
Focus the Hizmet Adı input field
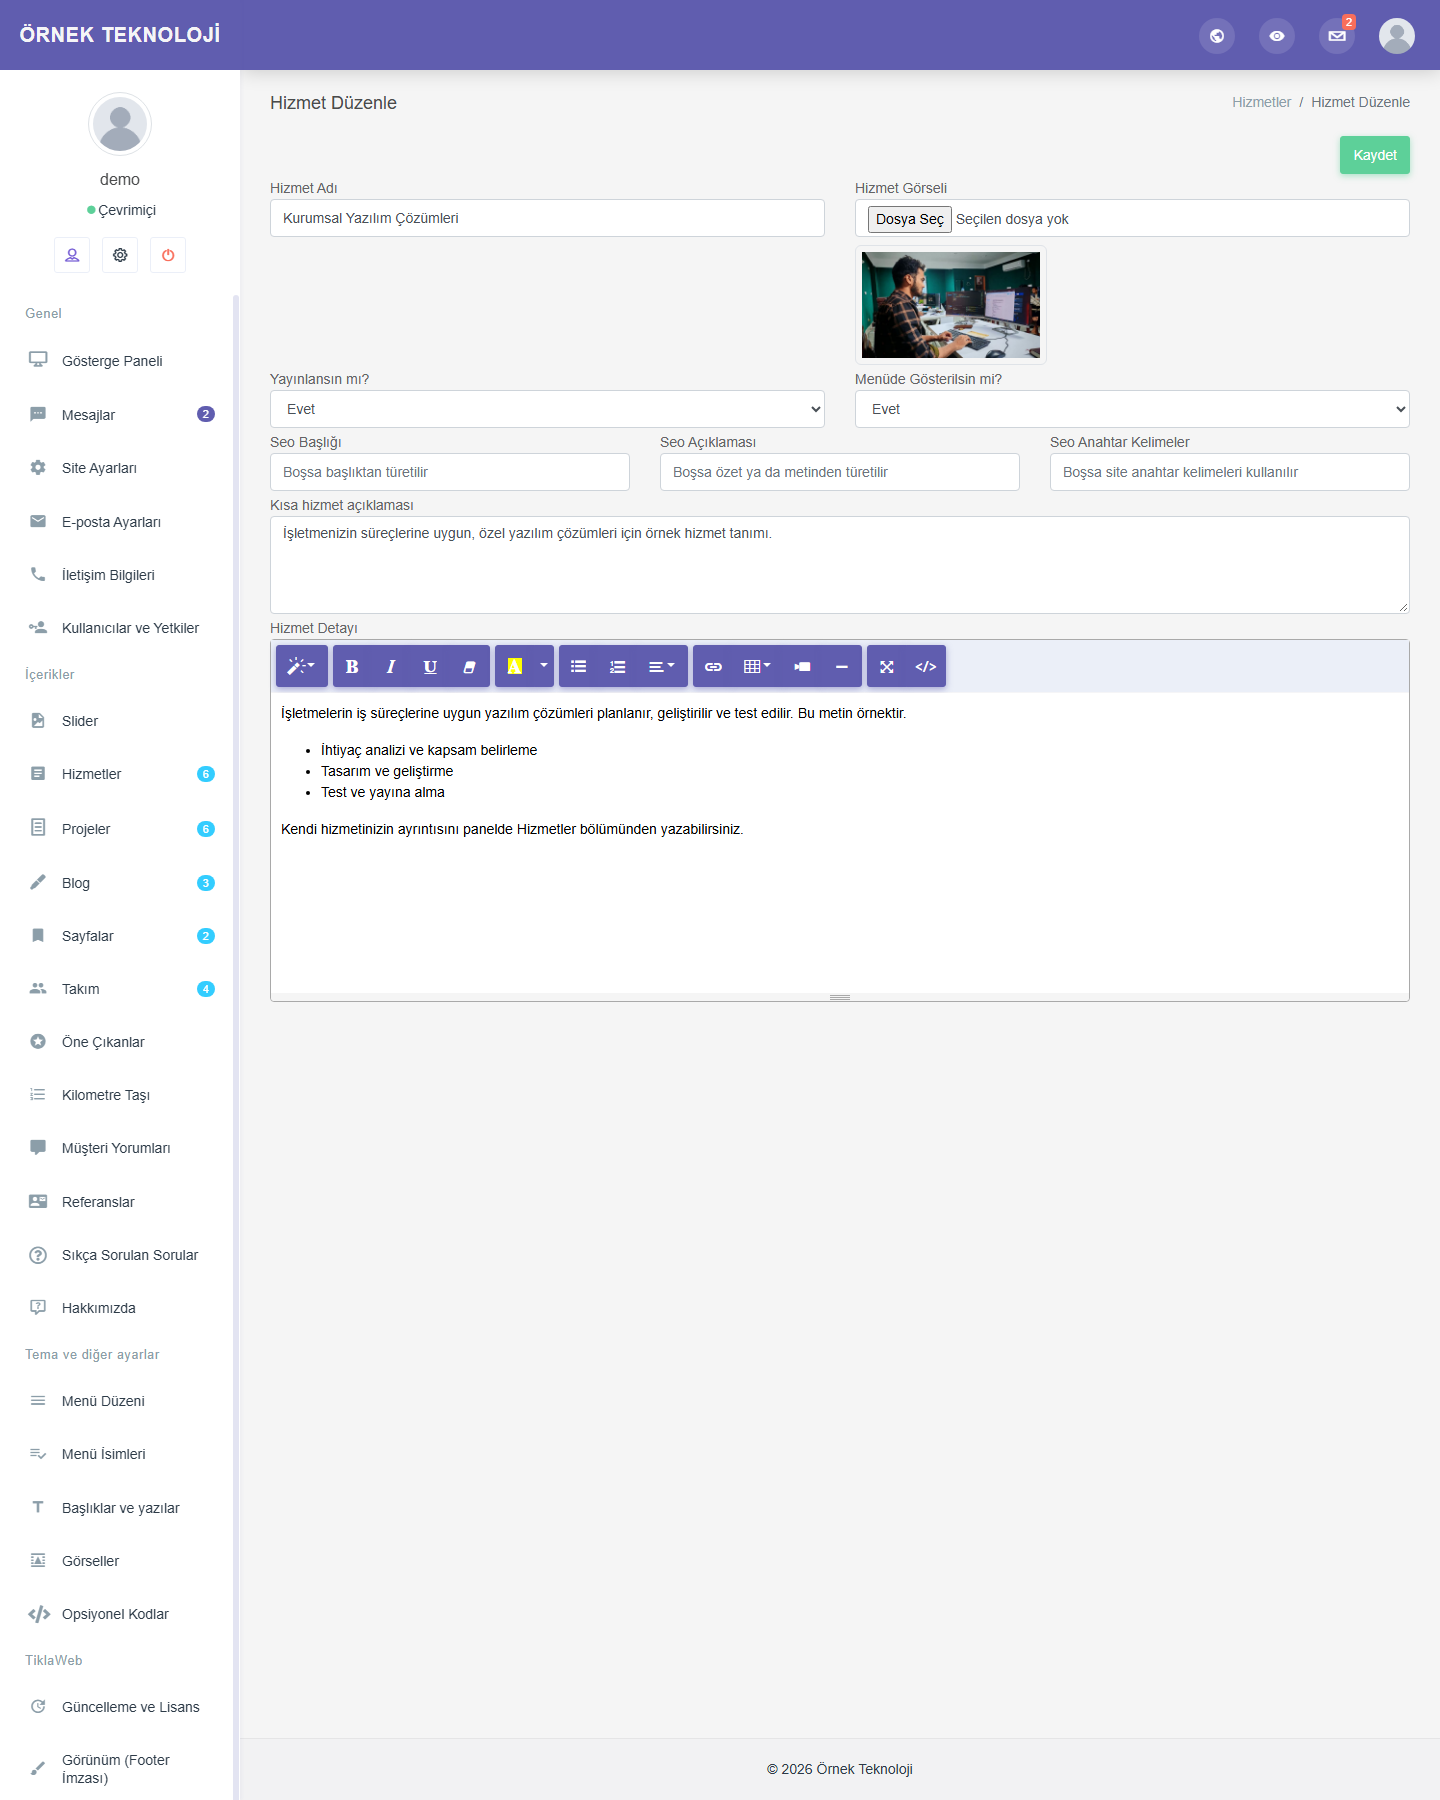click(547, 218)
